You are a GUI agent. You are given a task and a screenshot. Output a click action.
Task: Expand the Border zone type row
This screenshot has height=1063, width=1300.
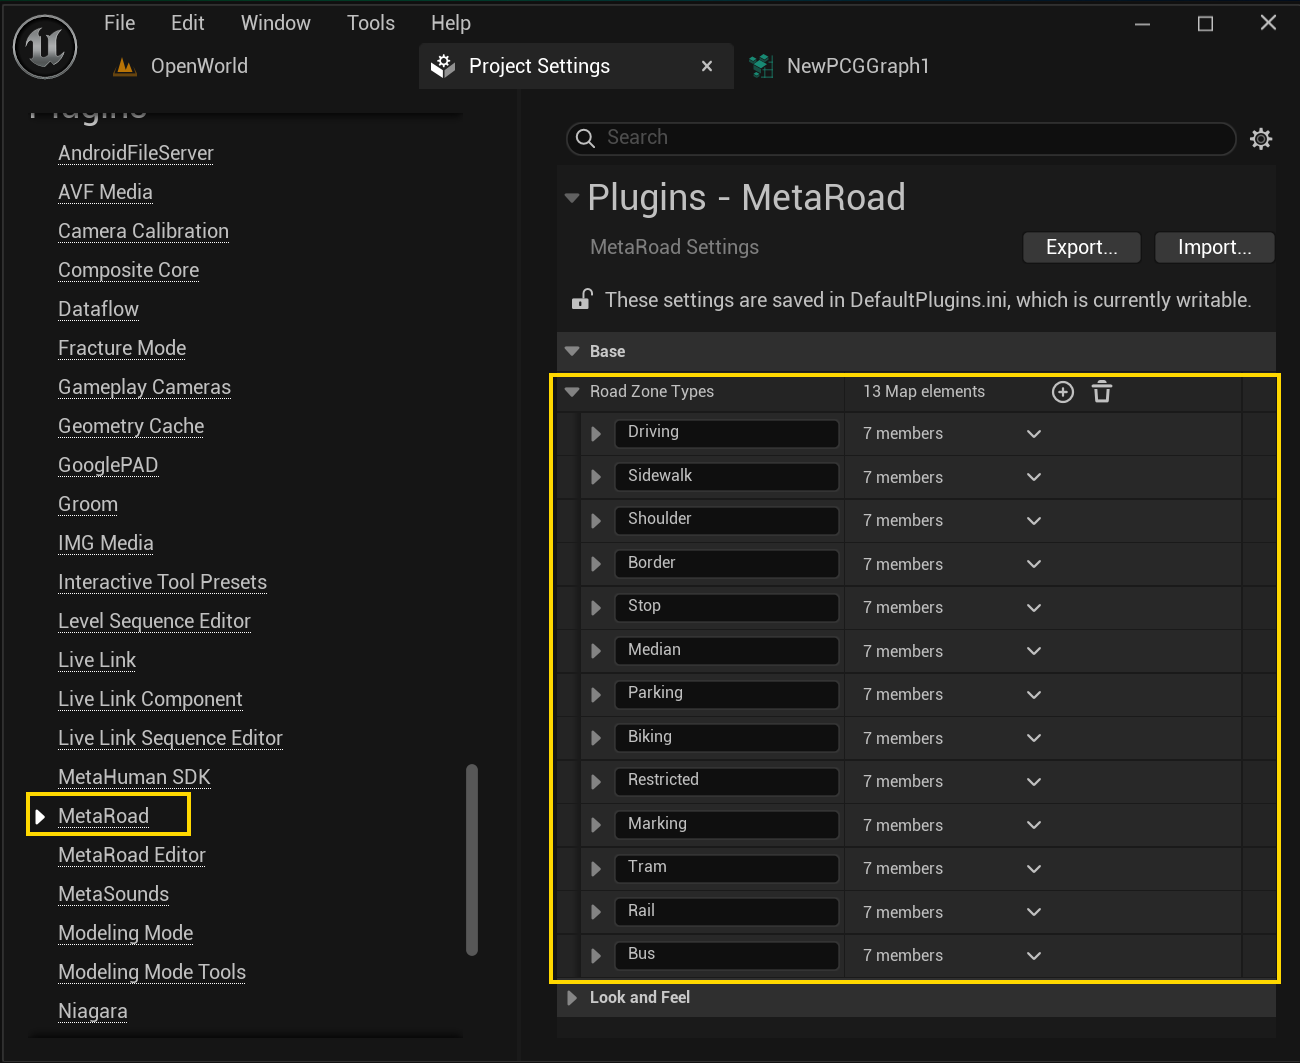tap(596, 564)
